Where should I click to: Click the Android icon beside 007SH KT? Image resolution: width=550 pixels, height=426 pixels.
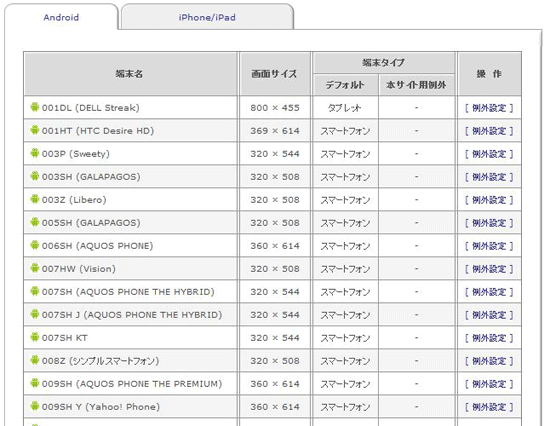click(34, 337)
